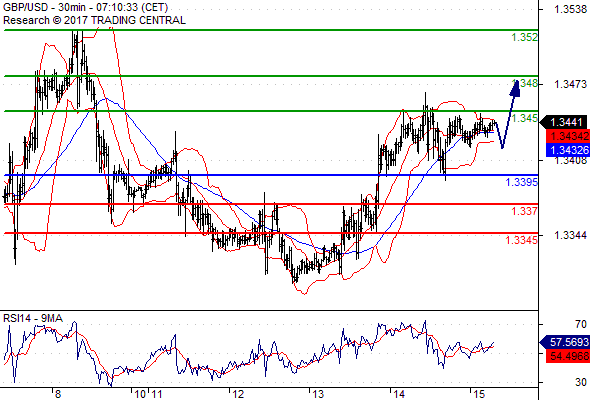Select the 1.348 resistance level label

525,83
